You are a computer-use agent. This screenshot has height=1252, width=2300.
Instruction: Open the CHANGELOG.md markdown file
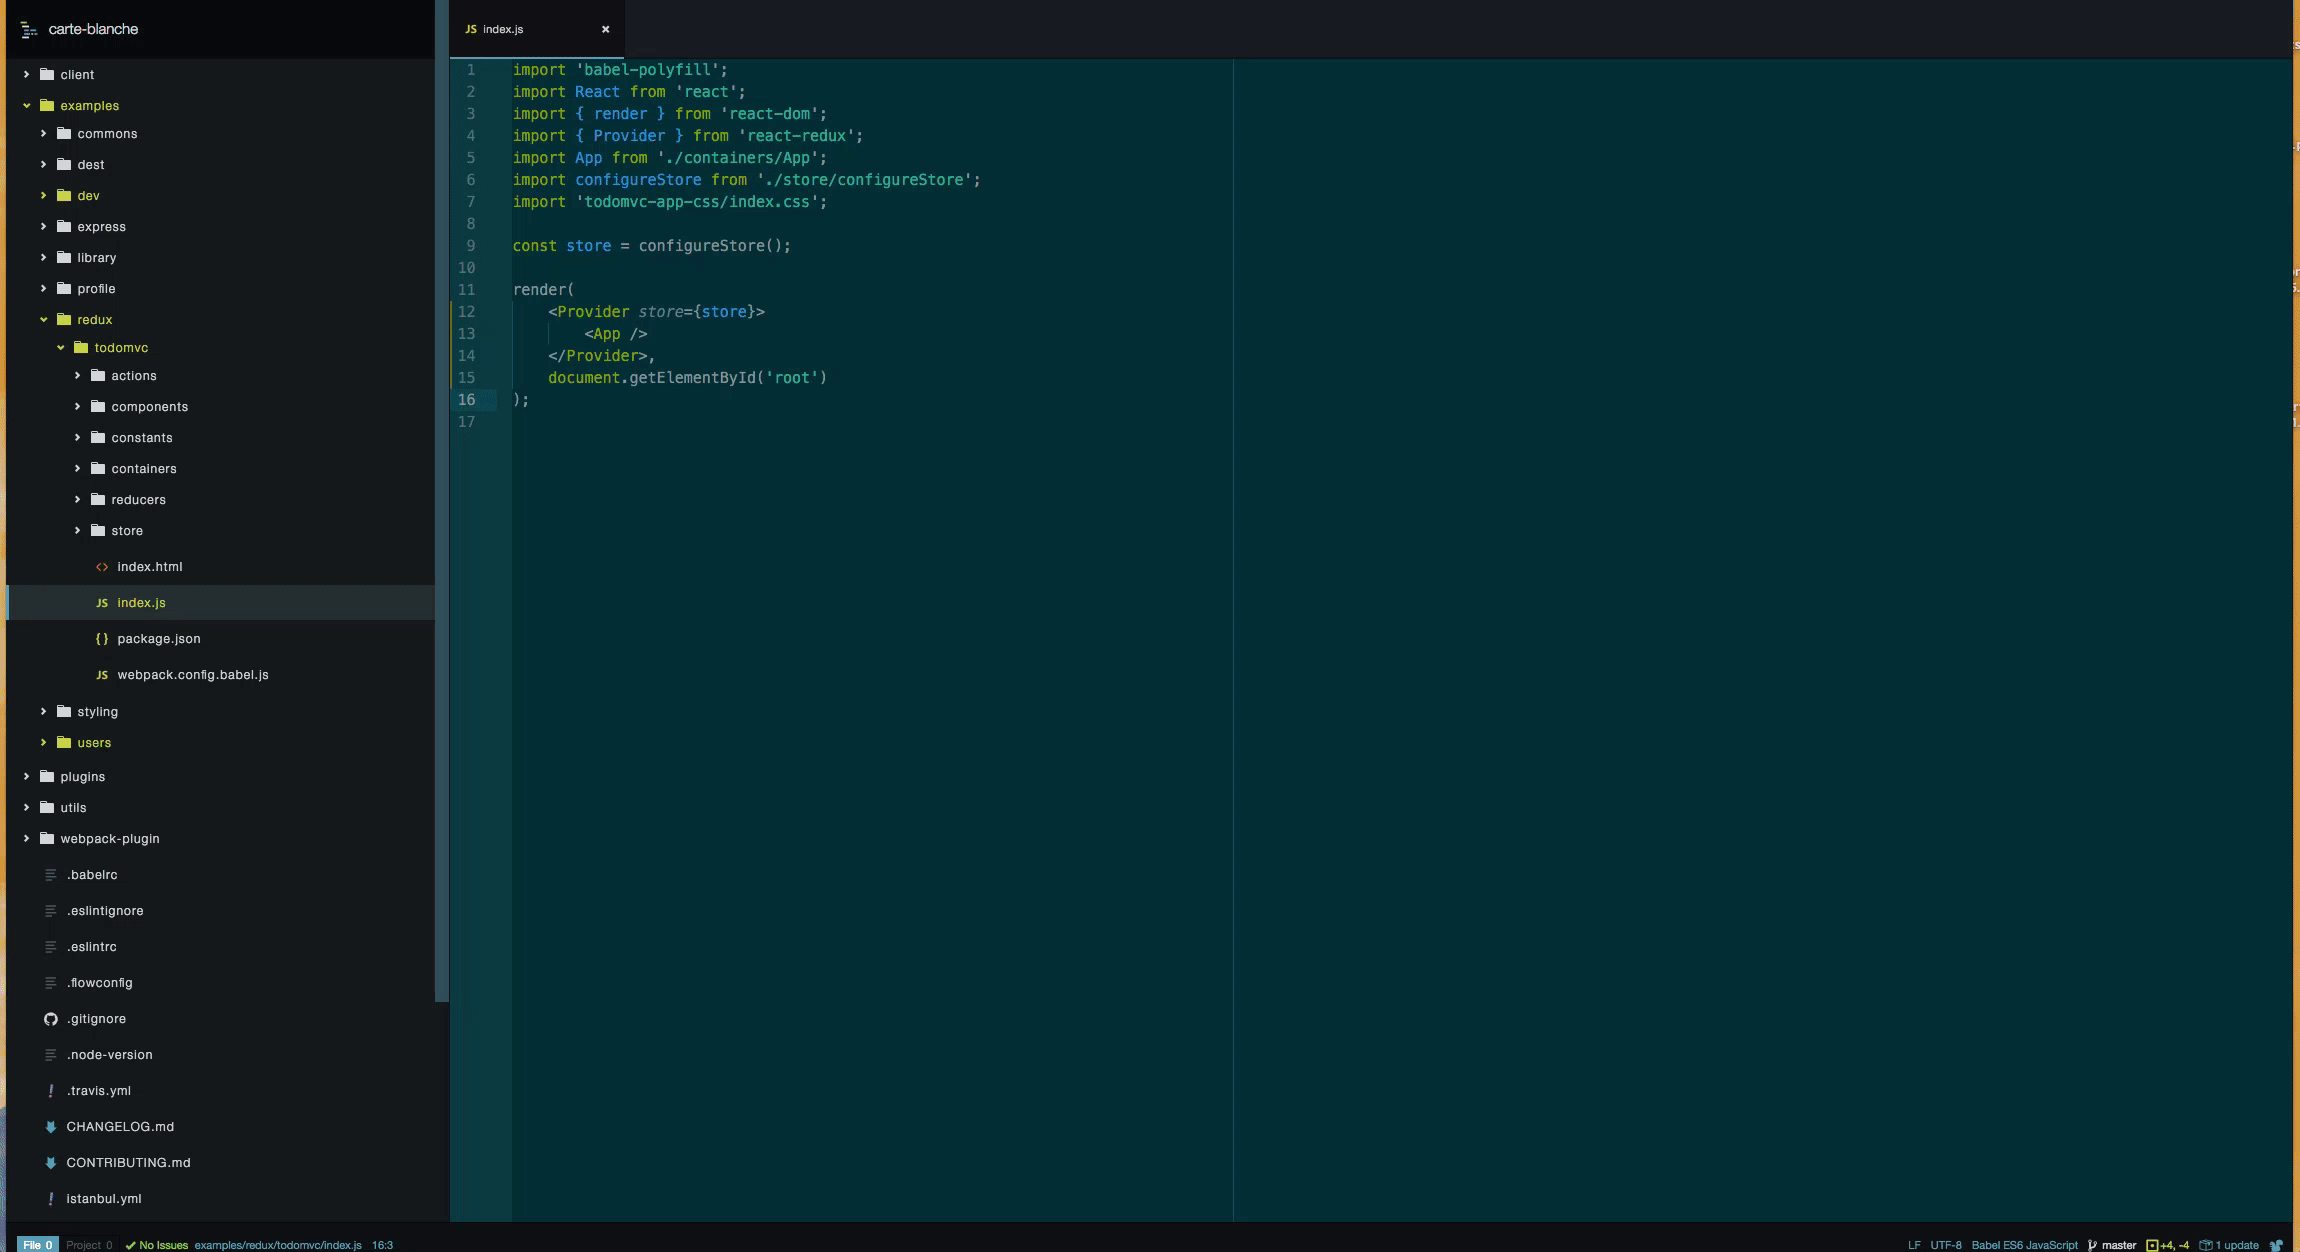(119, 1126)
